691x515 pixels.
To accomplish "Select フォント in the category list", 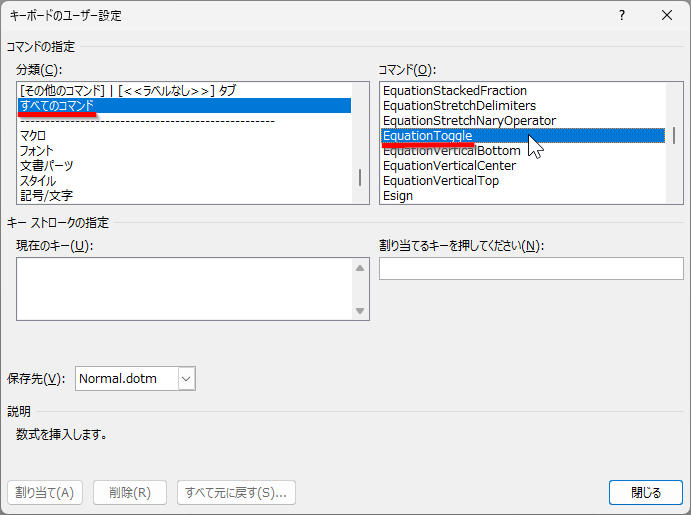I will 185,151.
